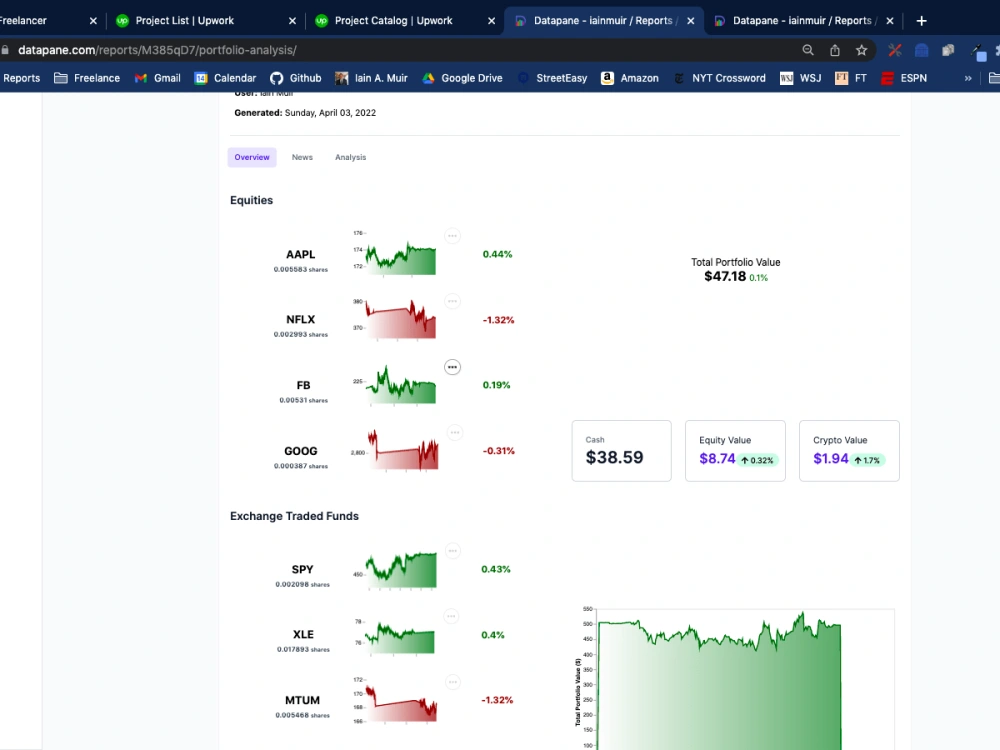
Task: Click the Total Portfolio Value $47.18 figure
Action: click(725, 276)
